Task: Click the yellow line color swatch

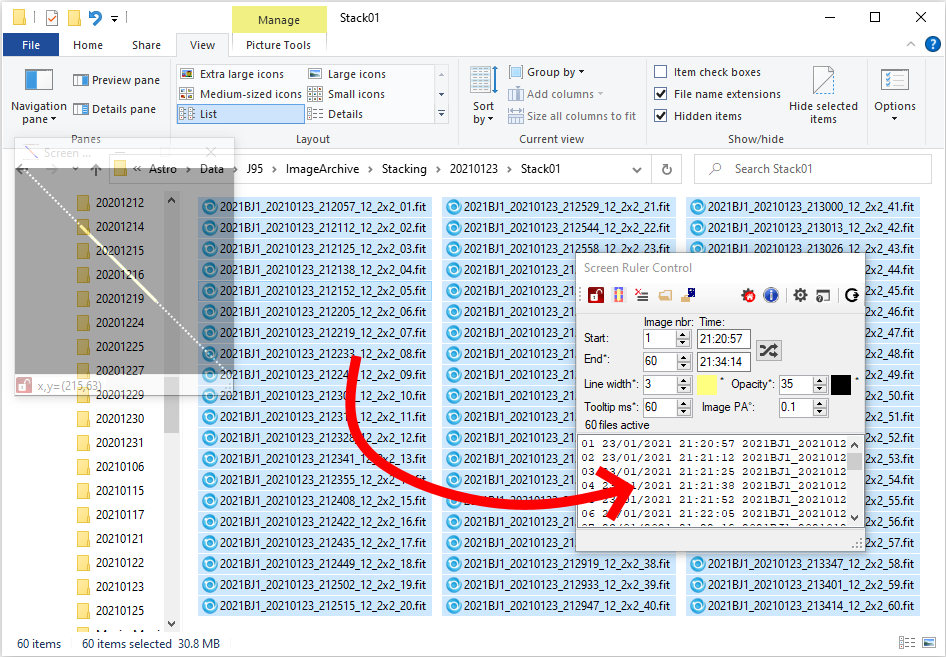Action: [707, 385]
